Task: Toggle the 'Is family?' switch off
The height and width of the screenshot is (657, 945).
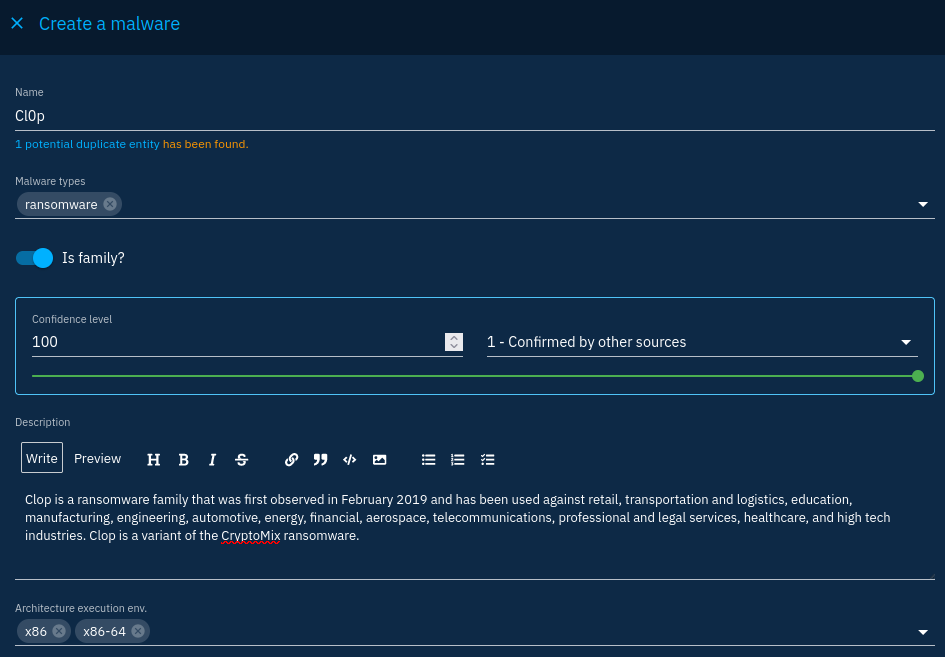Action: [34, 258]
